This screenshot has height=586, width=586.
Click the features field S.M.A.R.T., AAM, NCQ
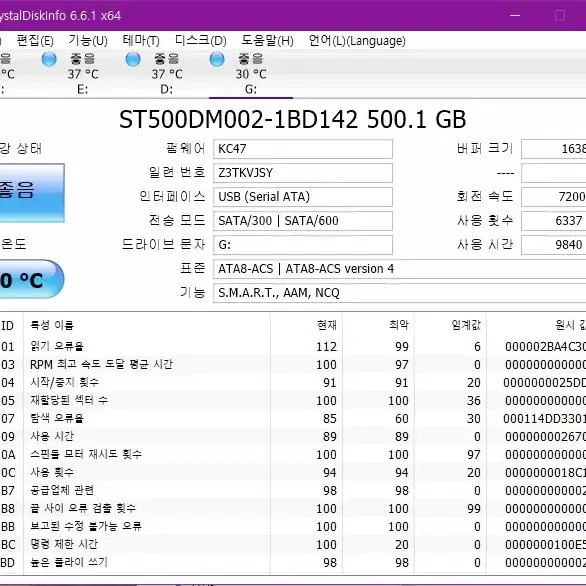[x=400, y=293]
